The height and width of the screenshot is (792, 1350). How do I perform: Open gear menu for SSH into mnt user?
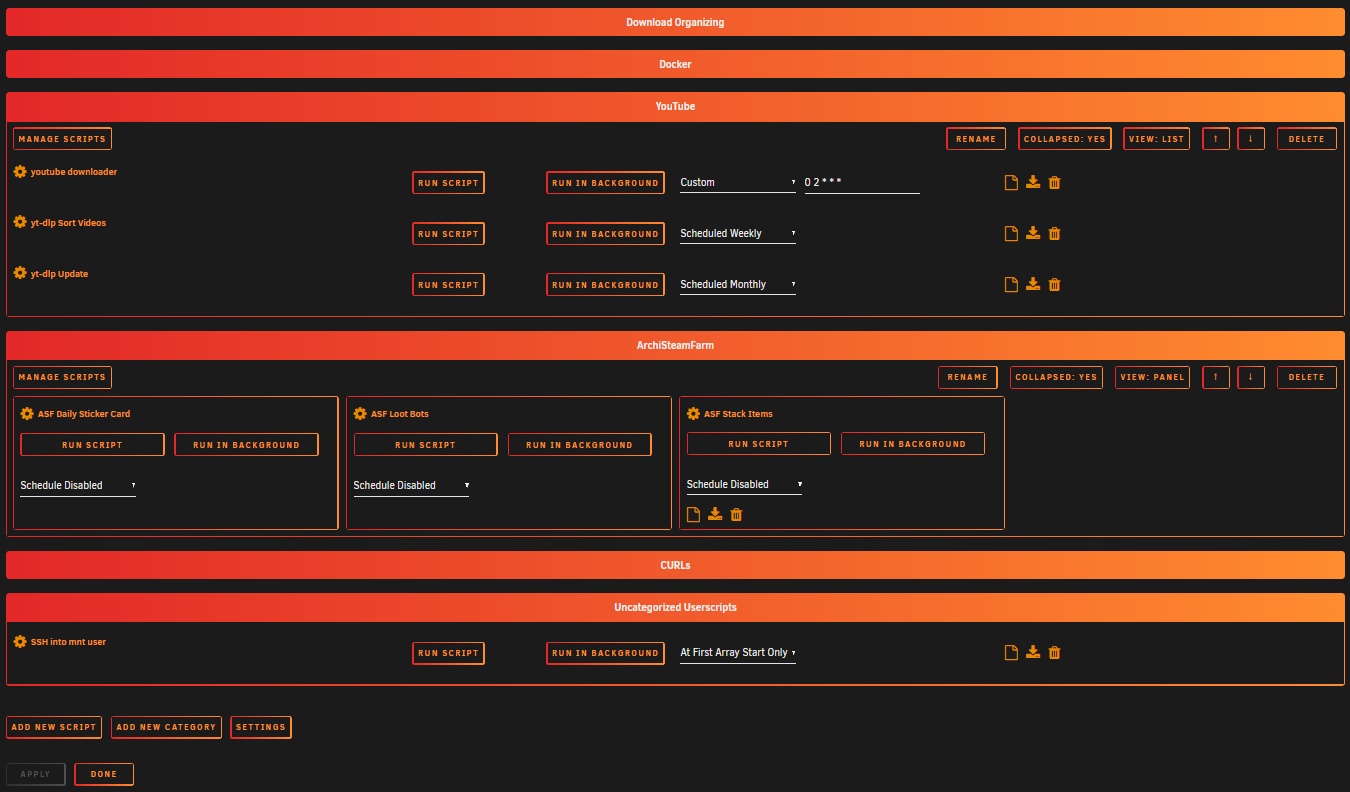pos(20,641)
